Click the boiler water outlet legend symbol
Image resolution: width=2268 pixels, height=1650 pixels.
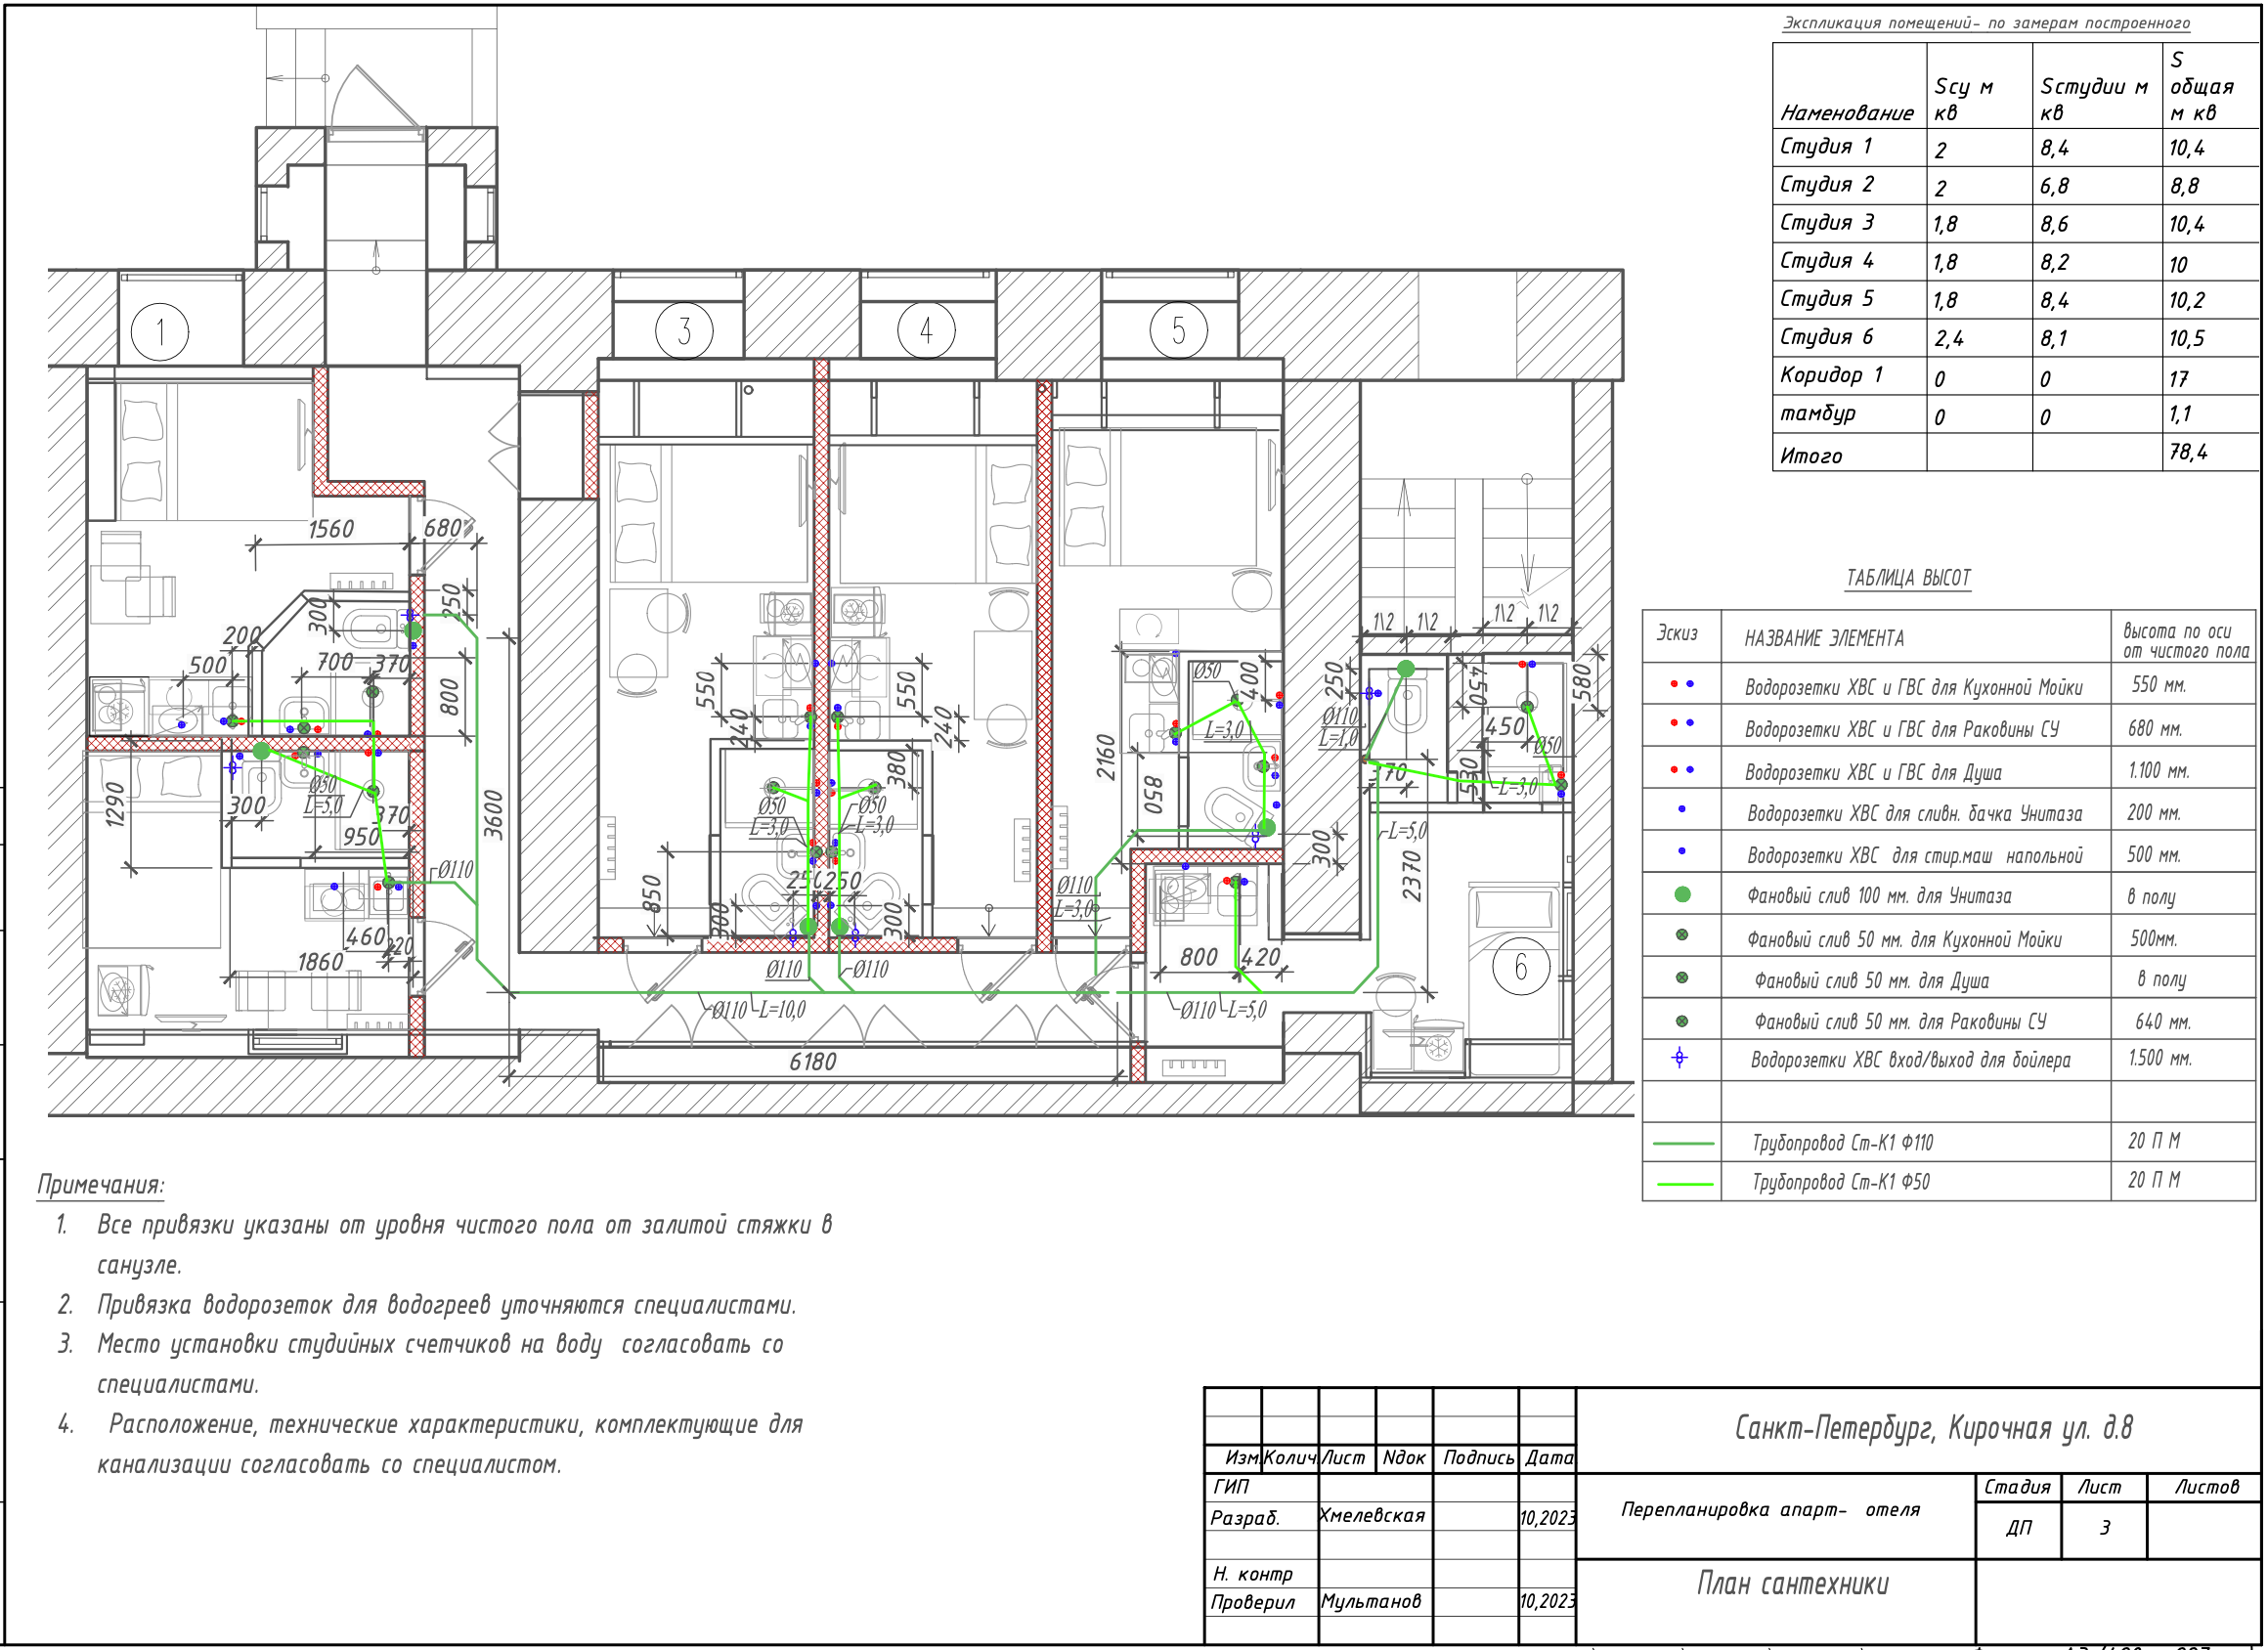[1680, 1058]
